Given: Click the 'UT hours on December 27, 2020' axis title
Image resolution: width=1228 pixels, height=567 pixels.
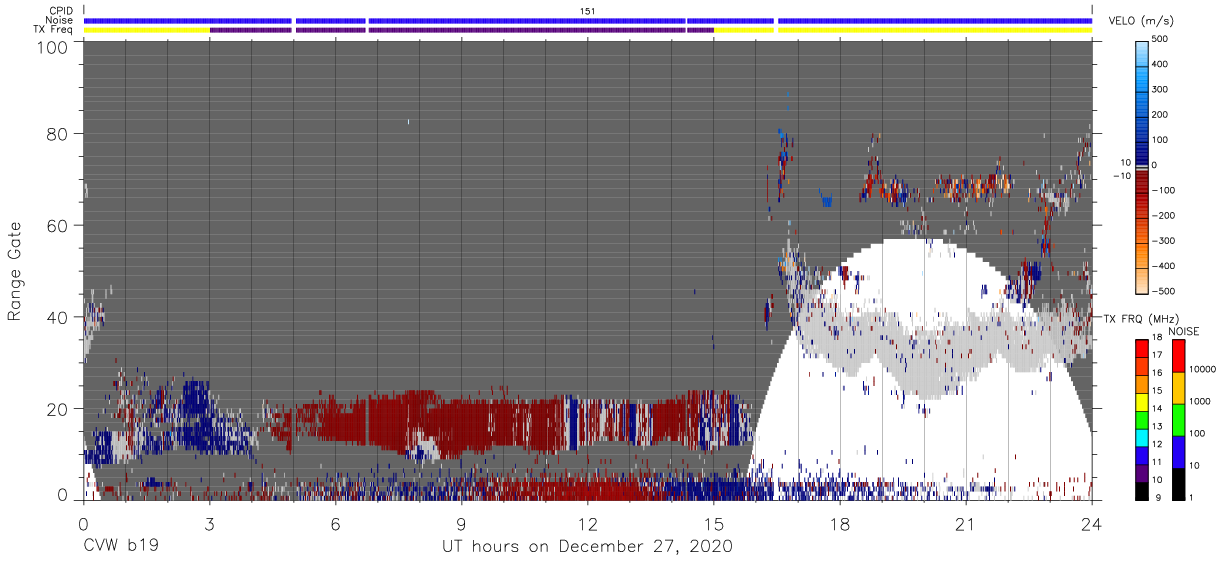Looking at the screenshot, I should pos(587,547).
